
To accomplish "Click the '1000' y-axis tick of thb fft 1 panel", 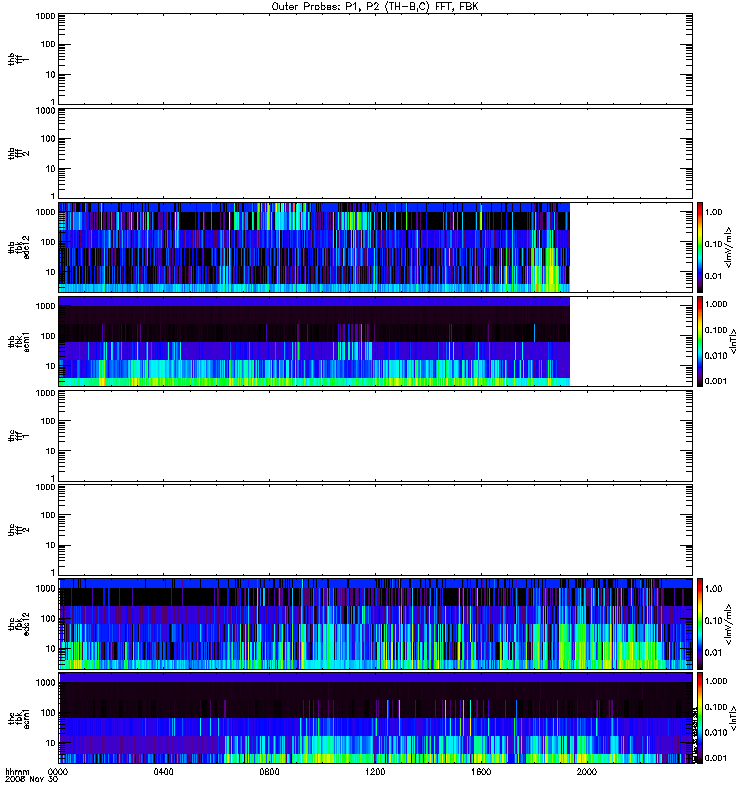I will (45, 16).
